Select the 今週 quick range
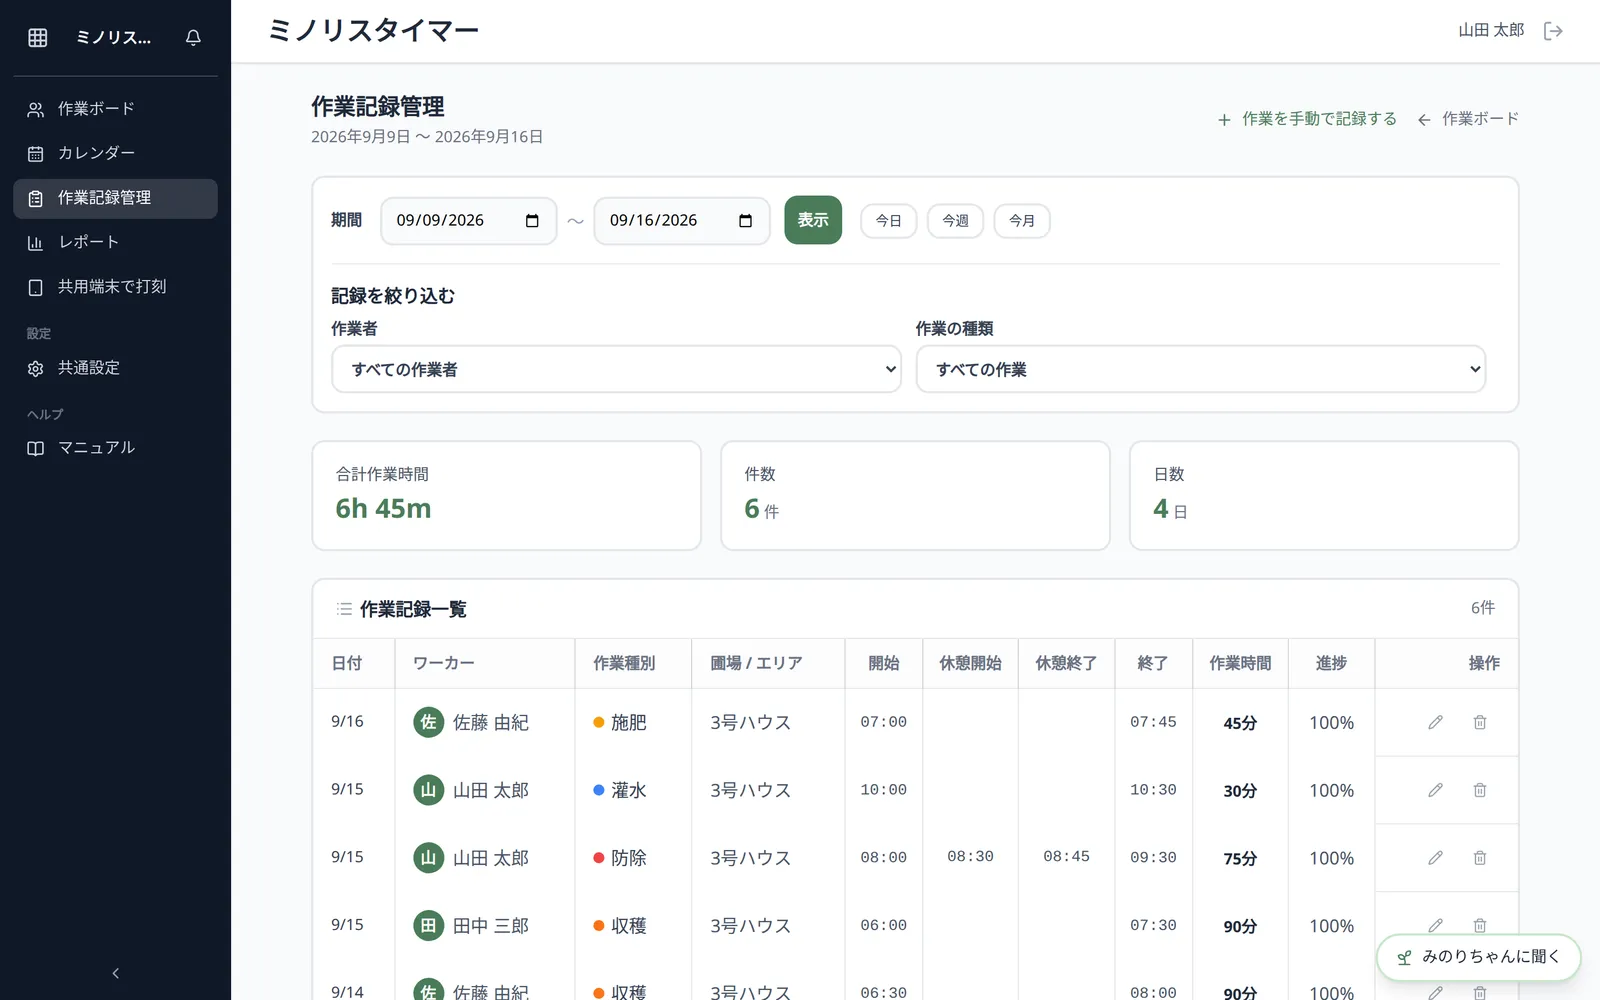The image size is (1600, 1000). (955, 221)
